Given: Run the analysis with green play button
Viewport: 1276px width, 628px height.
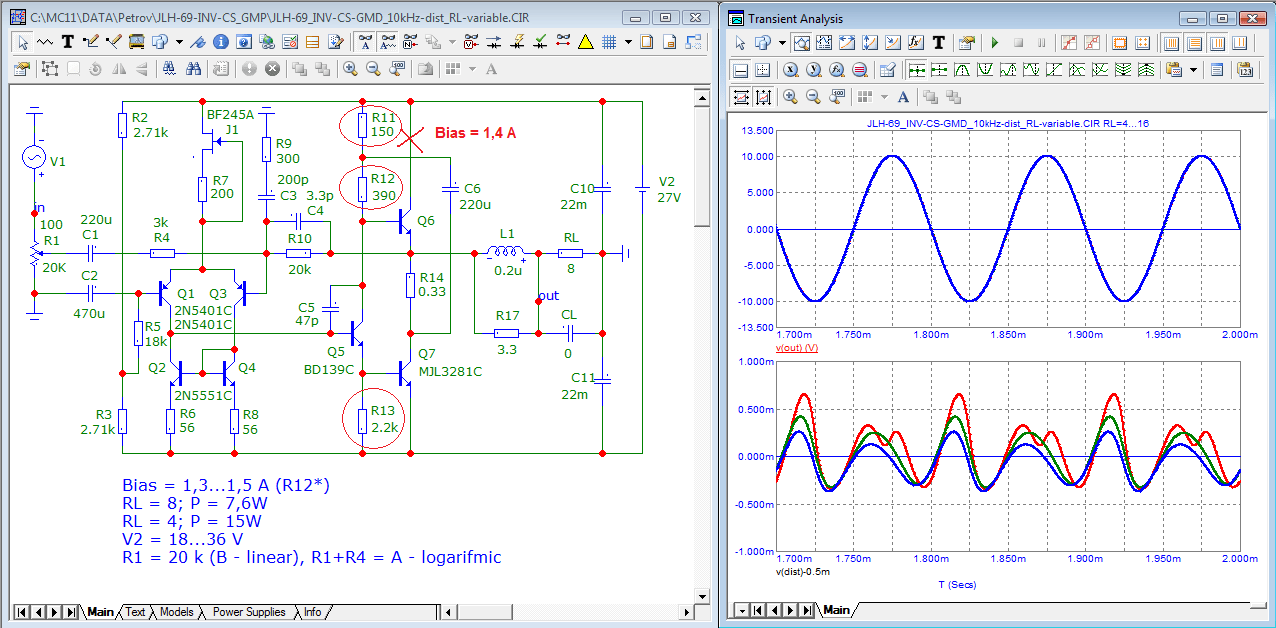Looking at the screenshot, I should coord(995,42).
